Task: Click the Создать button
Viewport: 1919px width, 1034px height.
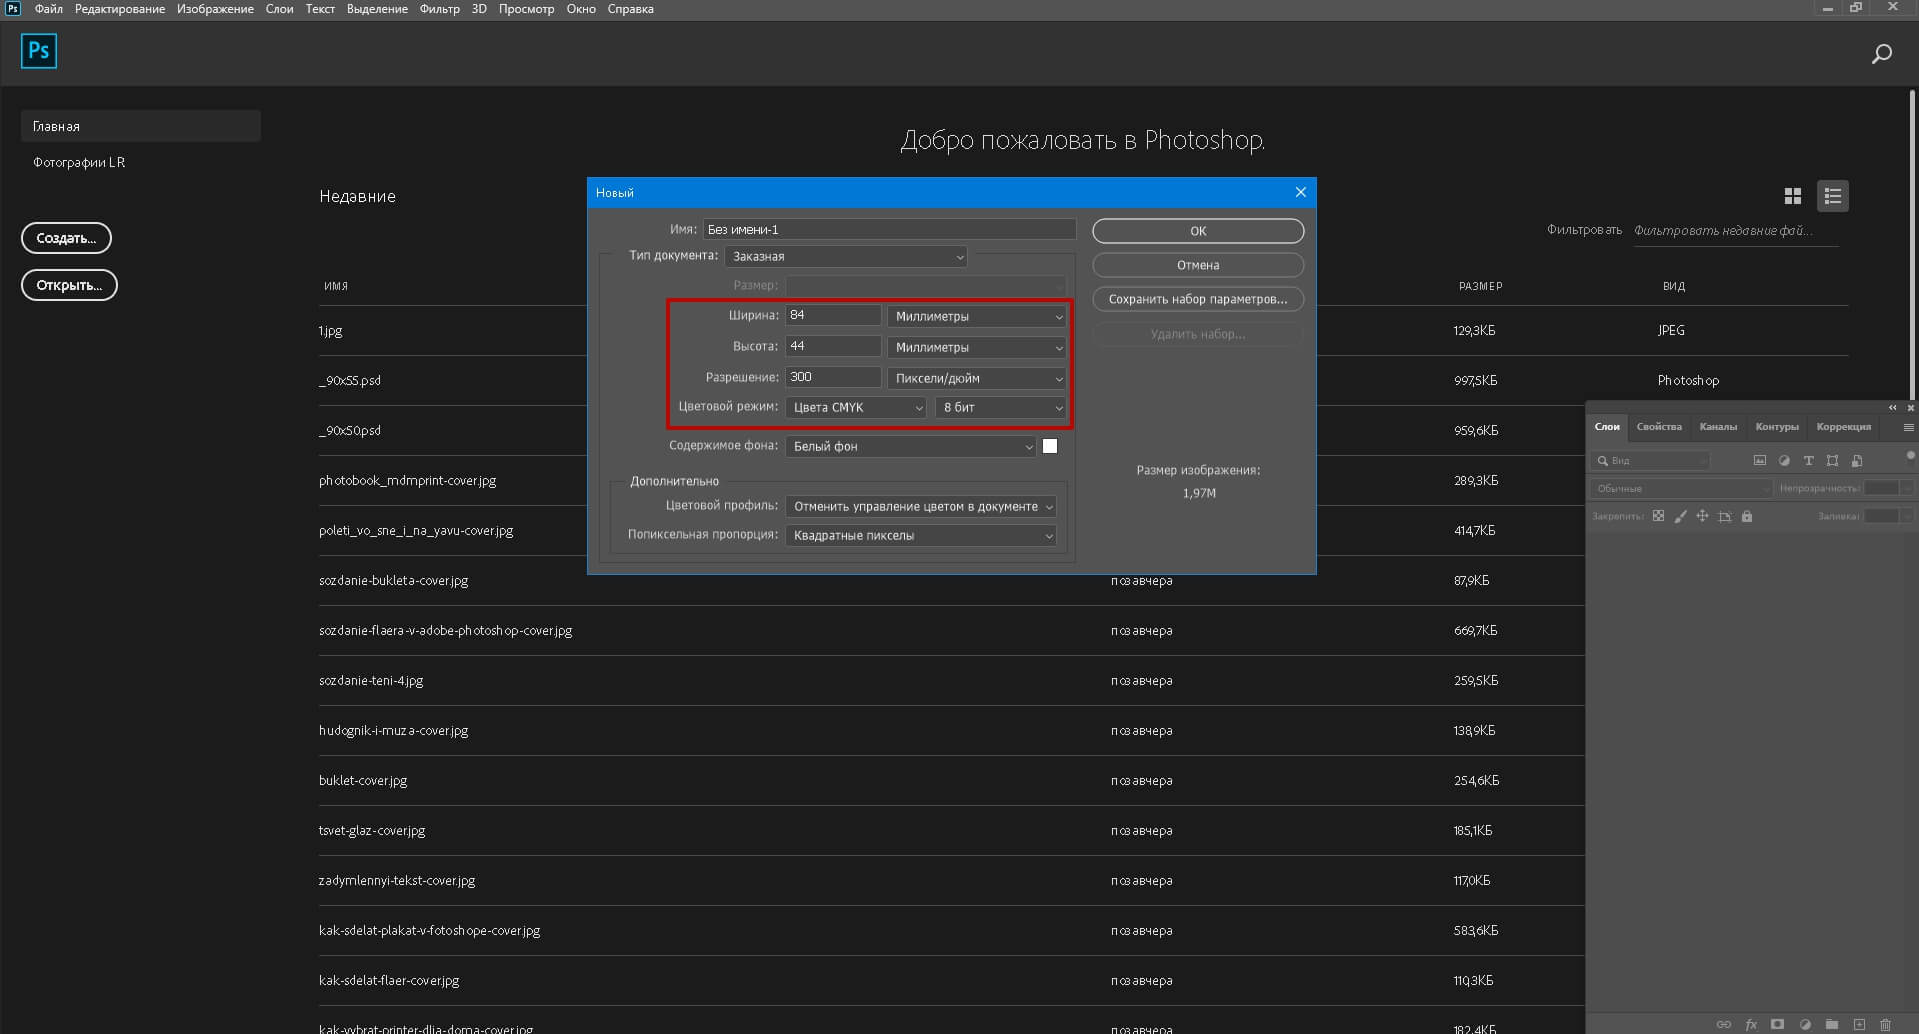Action: [x=66, y=238]
